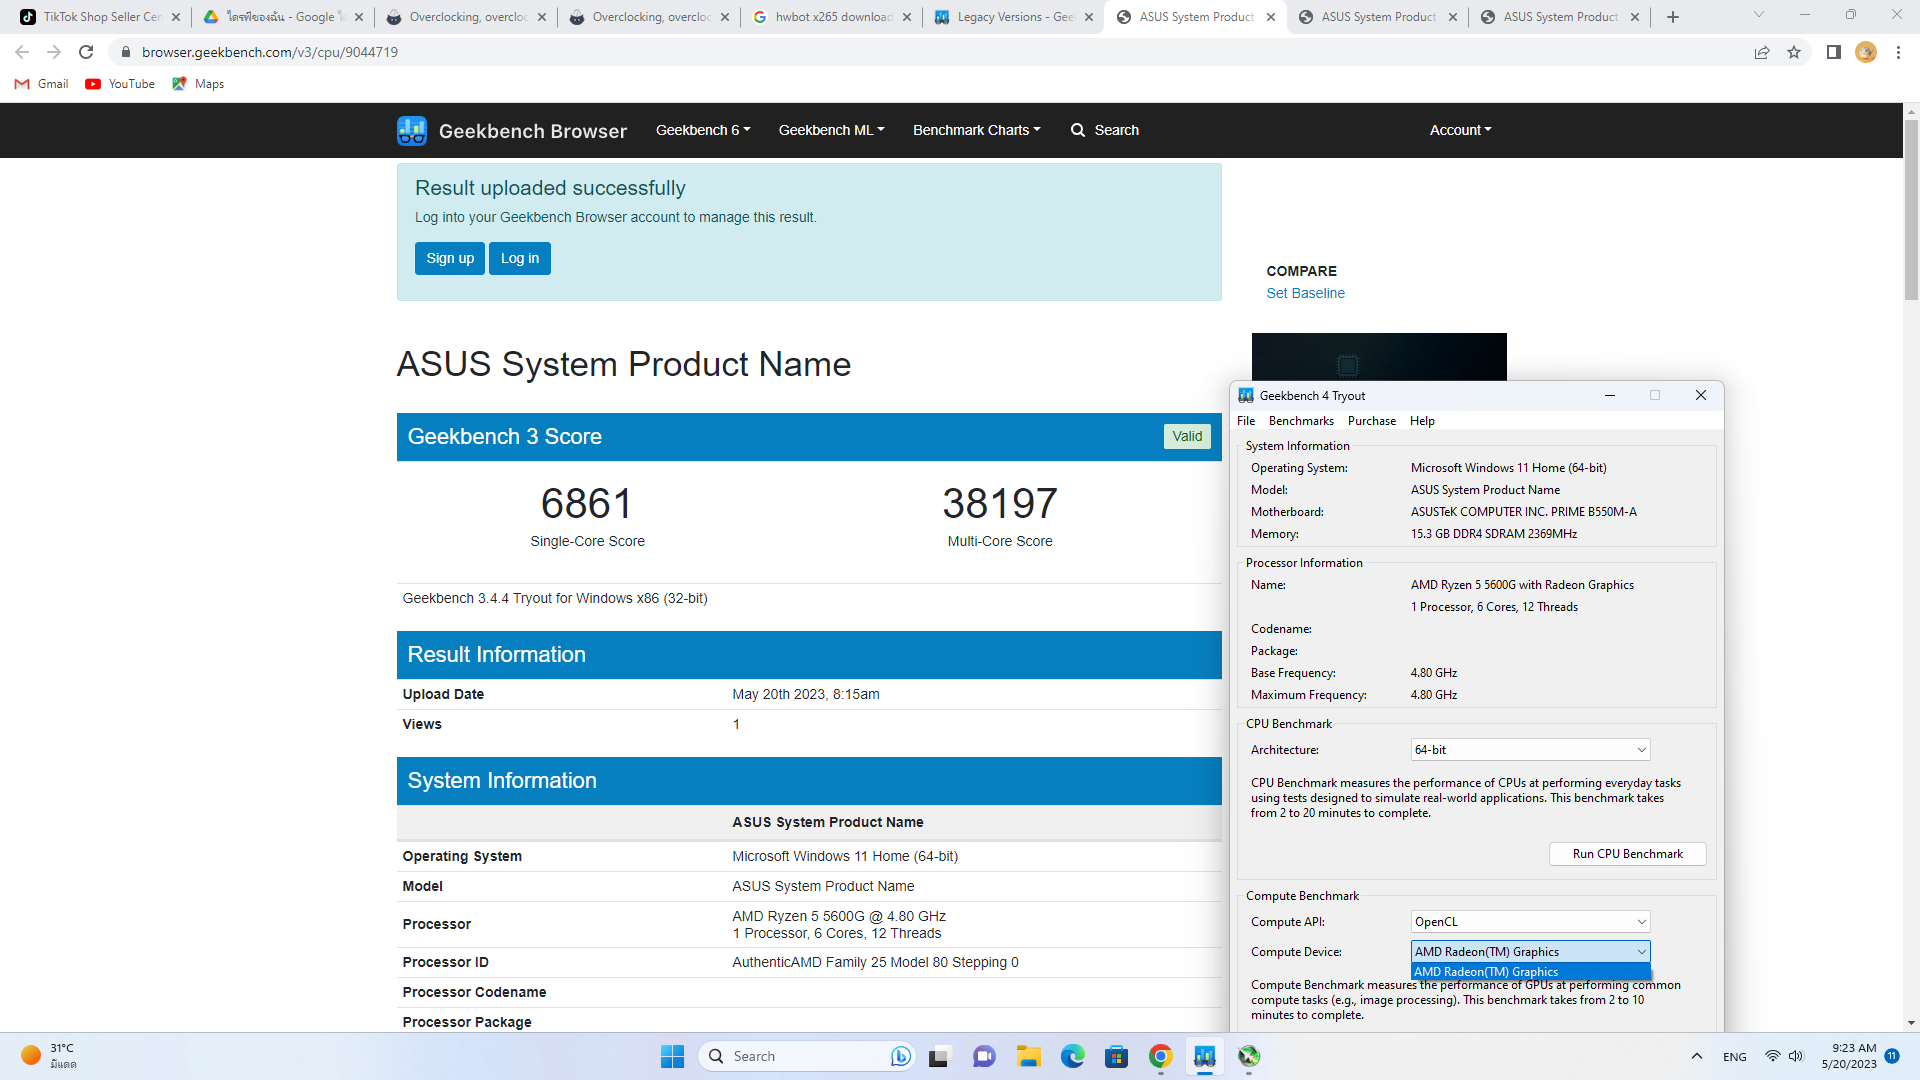Expand the Architecture 64-bit dropdown
The width and height of the screenshot is (1920, 1080).
pyautogui.click(x=1530, y=750)
